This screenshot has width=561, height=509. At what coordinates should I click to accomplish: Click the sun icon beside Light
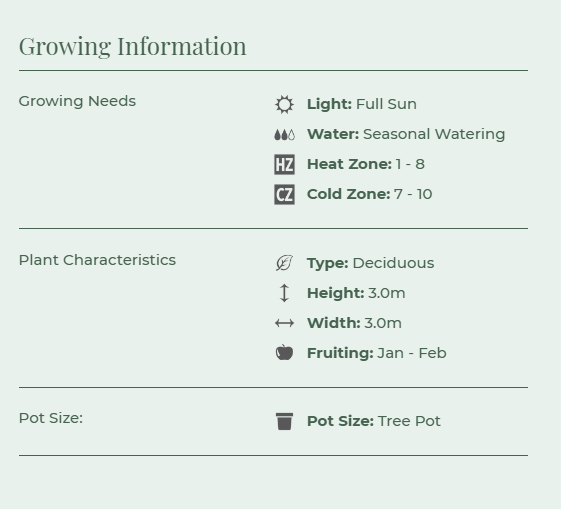(x=284, y=104)
